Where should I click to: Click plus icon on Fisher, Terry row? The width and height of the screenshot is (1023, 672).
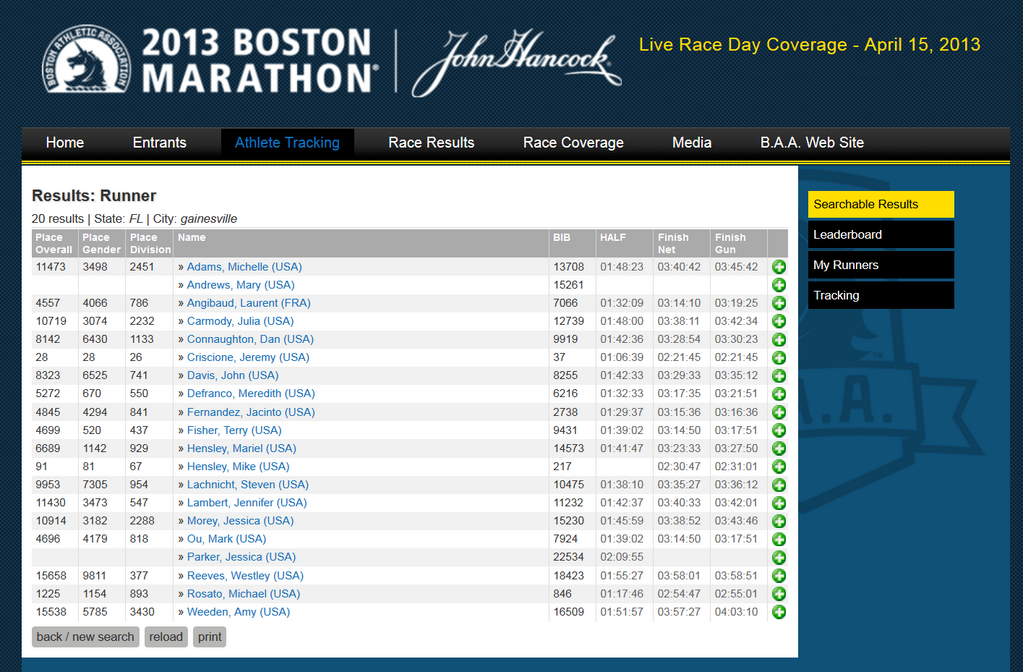778,431
